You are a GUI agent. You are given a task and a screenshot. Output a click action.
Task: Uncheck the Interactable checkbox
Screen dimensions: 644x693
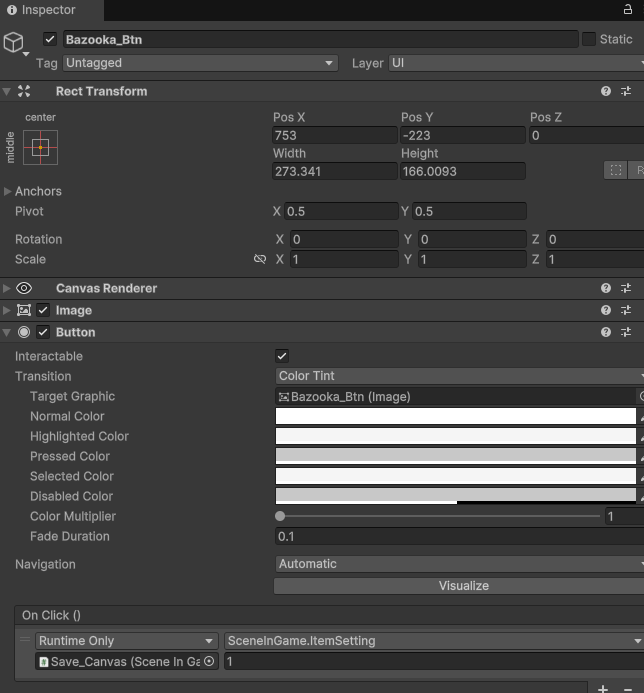click(282, 356)
